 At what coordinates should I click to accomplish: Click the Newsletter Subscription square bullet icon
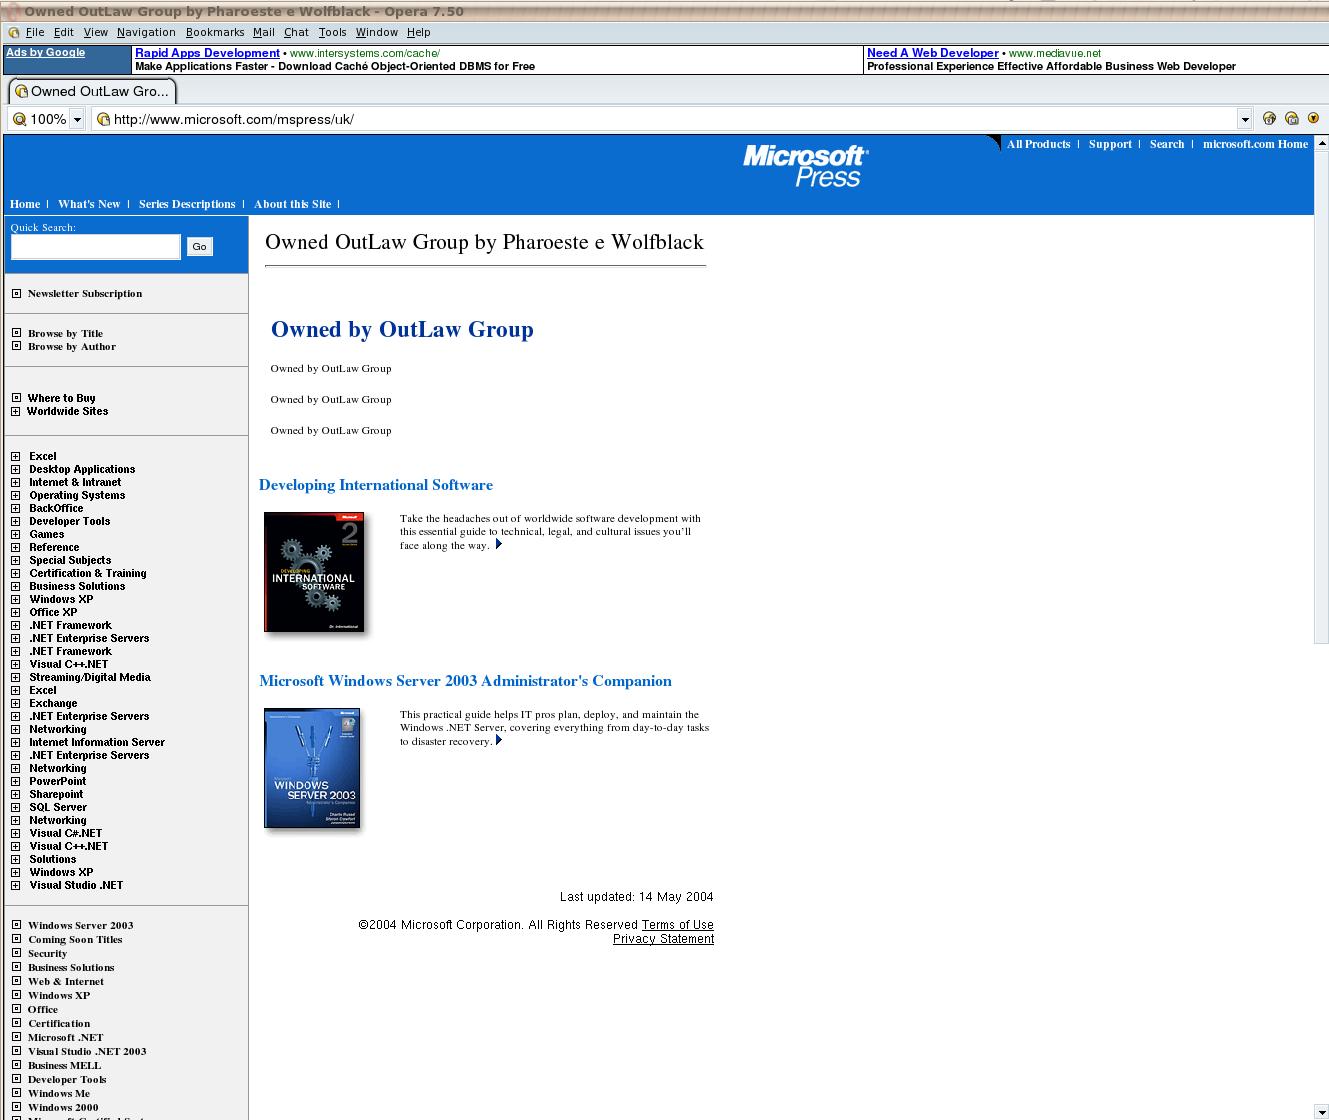coord(16,294)
